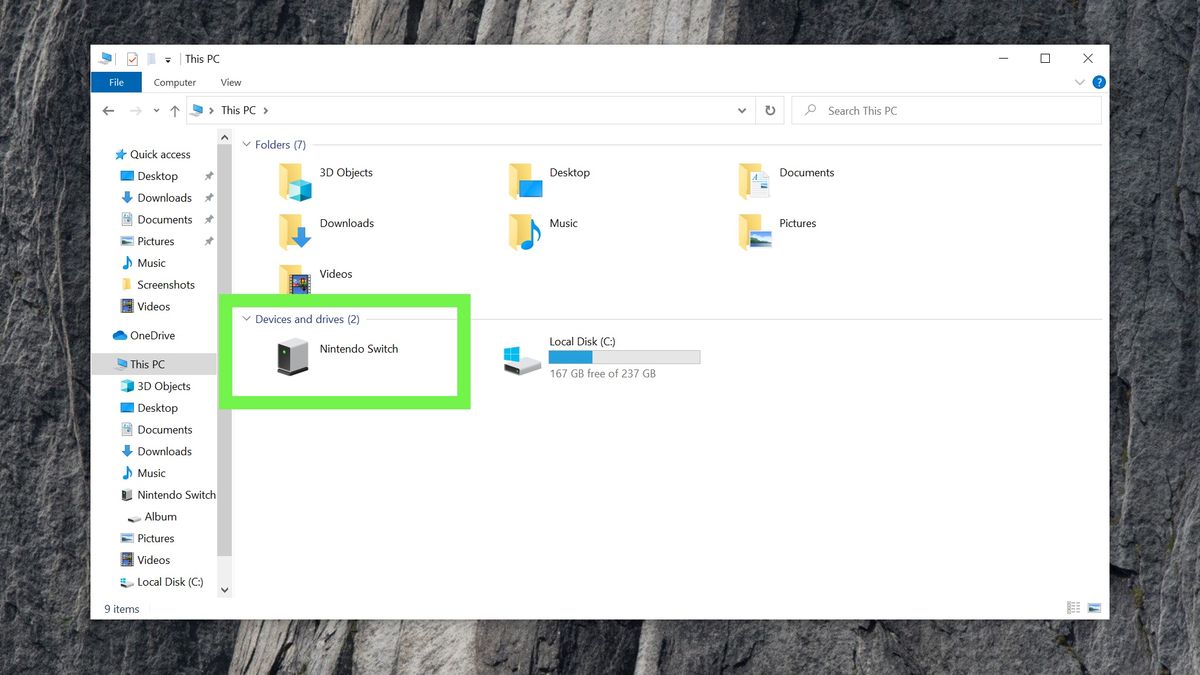Click the New Folder quick access icon
This screenshot has width=1200, height=675.
click(151, 59)
